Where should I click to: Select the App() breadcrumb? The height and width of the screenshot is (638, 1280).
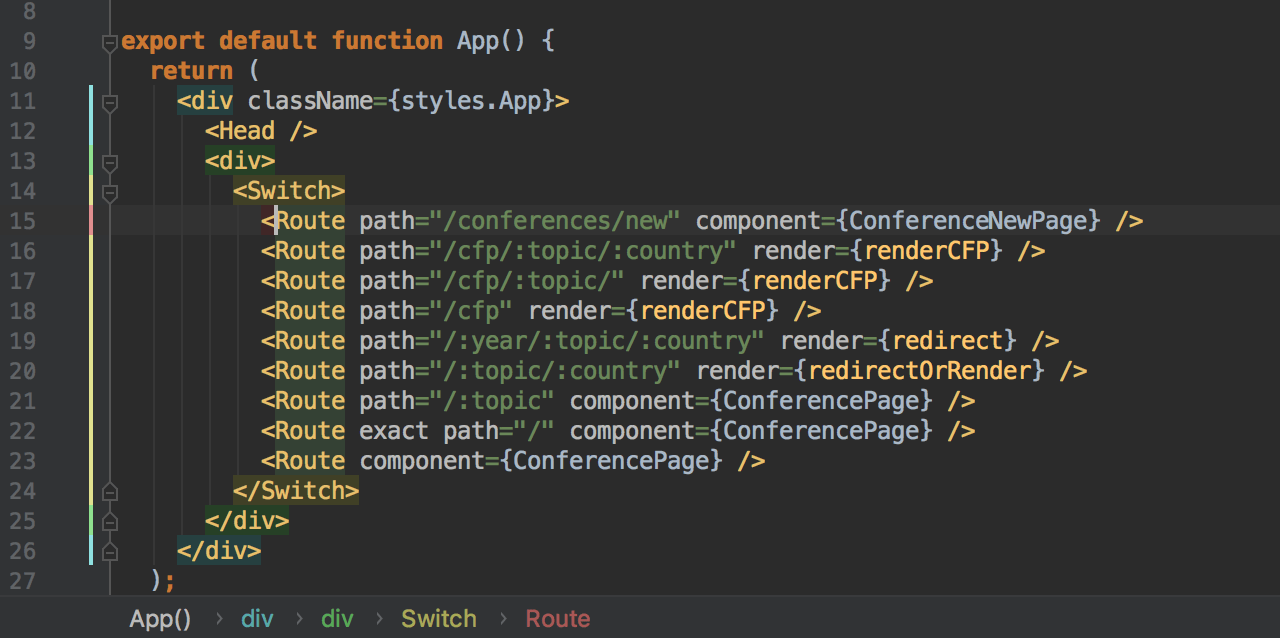coord(160,619)
